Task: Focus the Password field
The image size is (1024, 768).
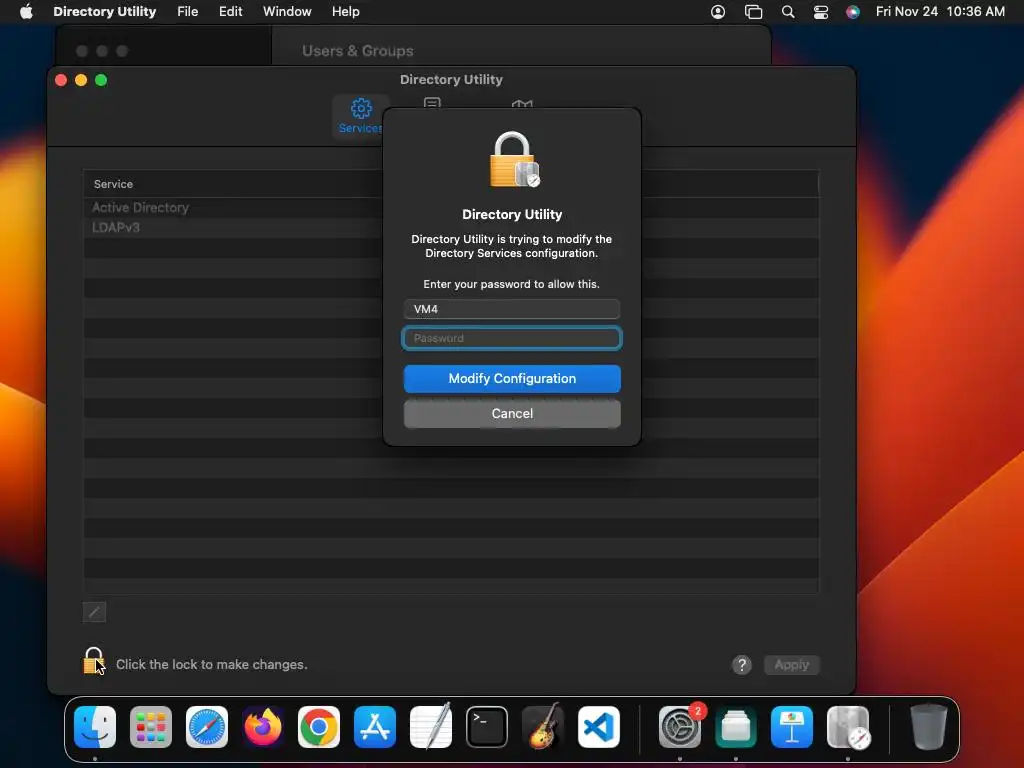Action: point(512,338)
